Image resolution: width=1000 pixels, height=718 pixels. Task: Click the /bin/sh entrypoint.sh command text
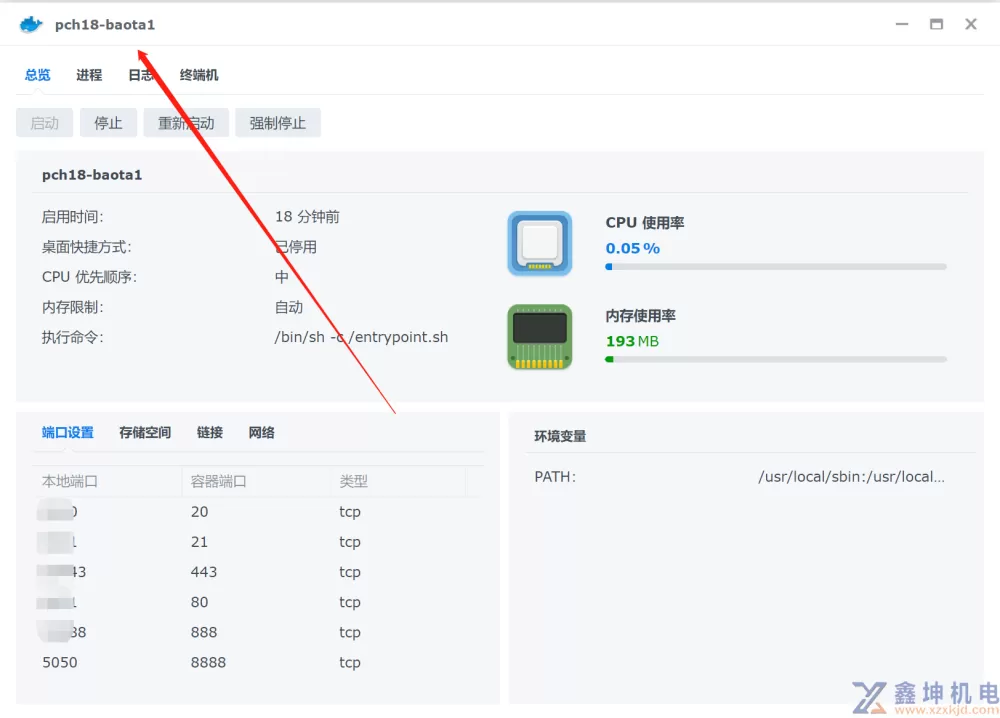tap(362, 337)
